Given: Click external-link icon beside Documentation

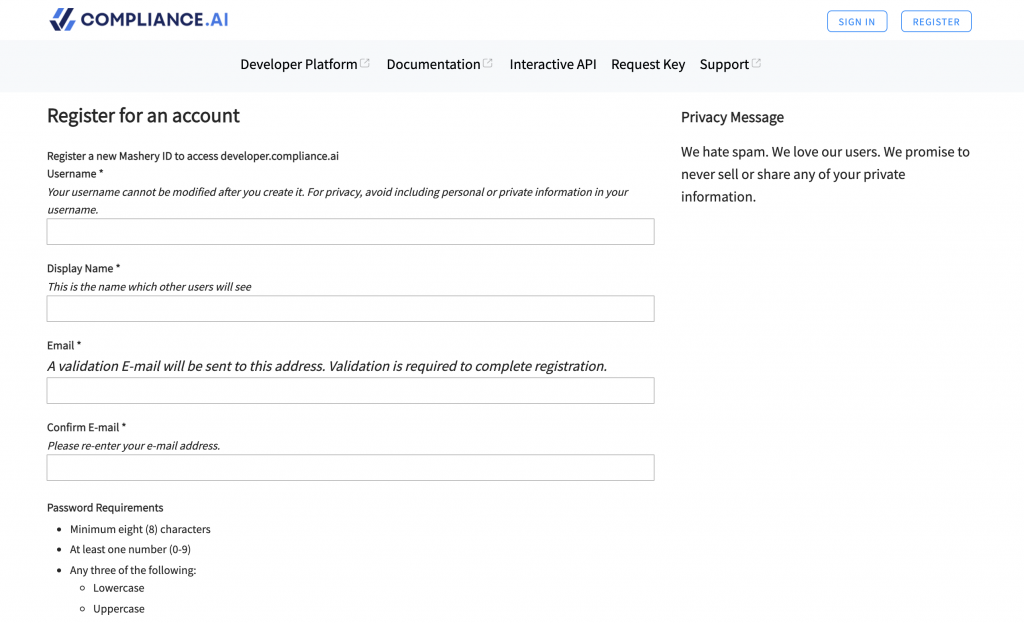Looking at the screenshot, I should click(x=488, y=63).
